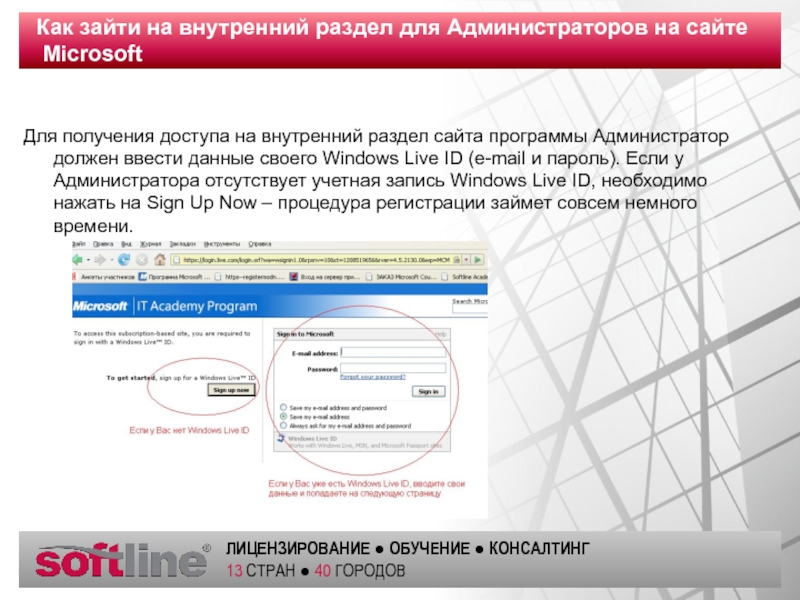Screen dimensions: 800x600
Task: Open the Журнал menu
Action: pyautogui.click(x=151, y=244)
